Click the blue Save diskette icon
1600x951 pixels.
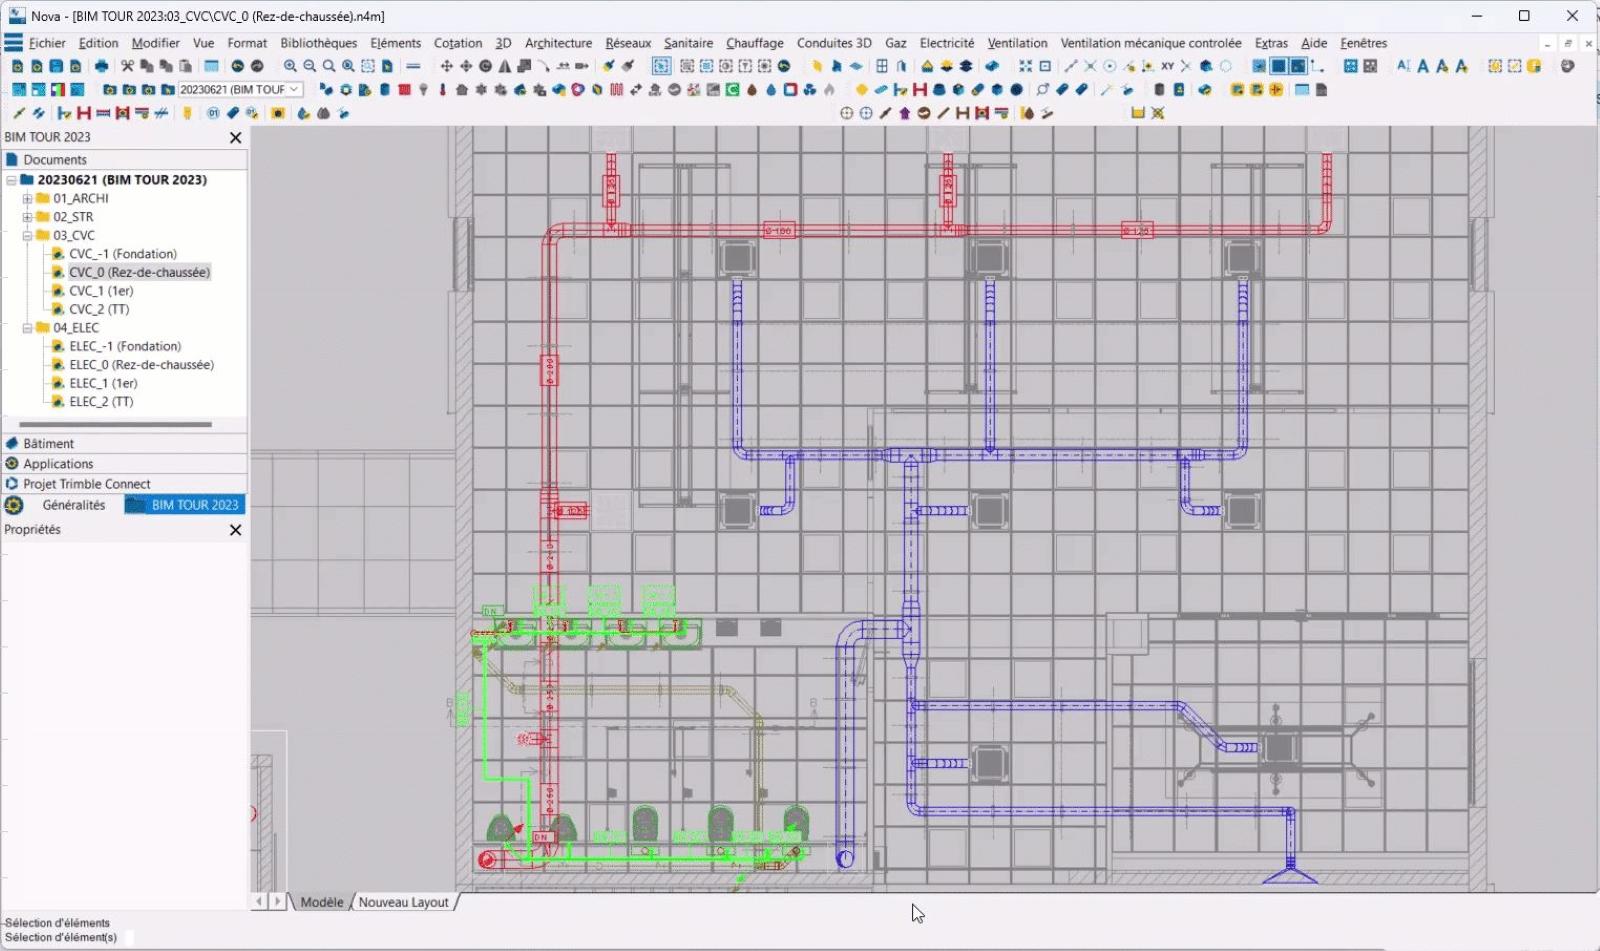(x=56, y=66)
